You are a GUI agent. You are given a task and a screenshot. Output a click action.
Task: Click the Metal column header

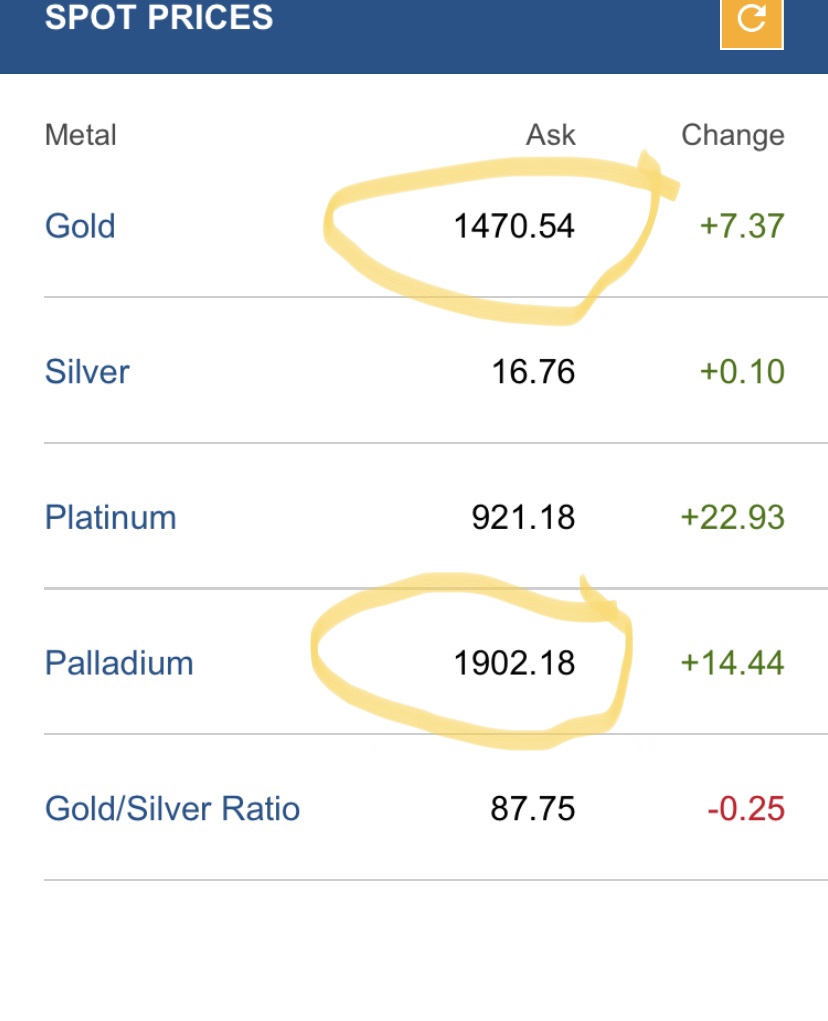point(81,135)
